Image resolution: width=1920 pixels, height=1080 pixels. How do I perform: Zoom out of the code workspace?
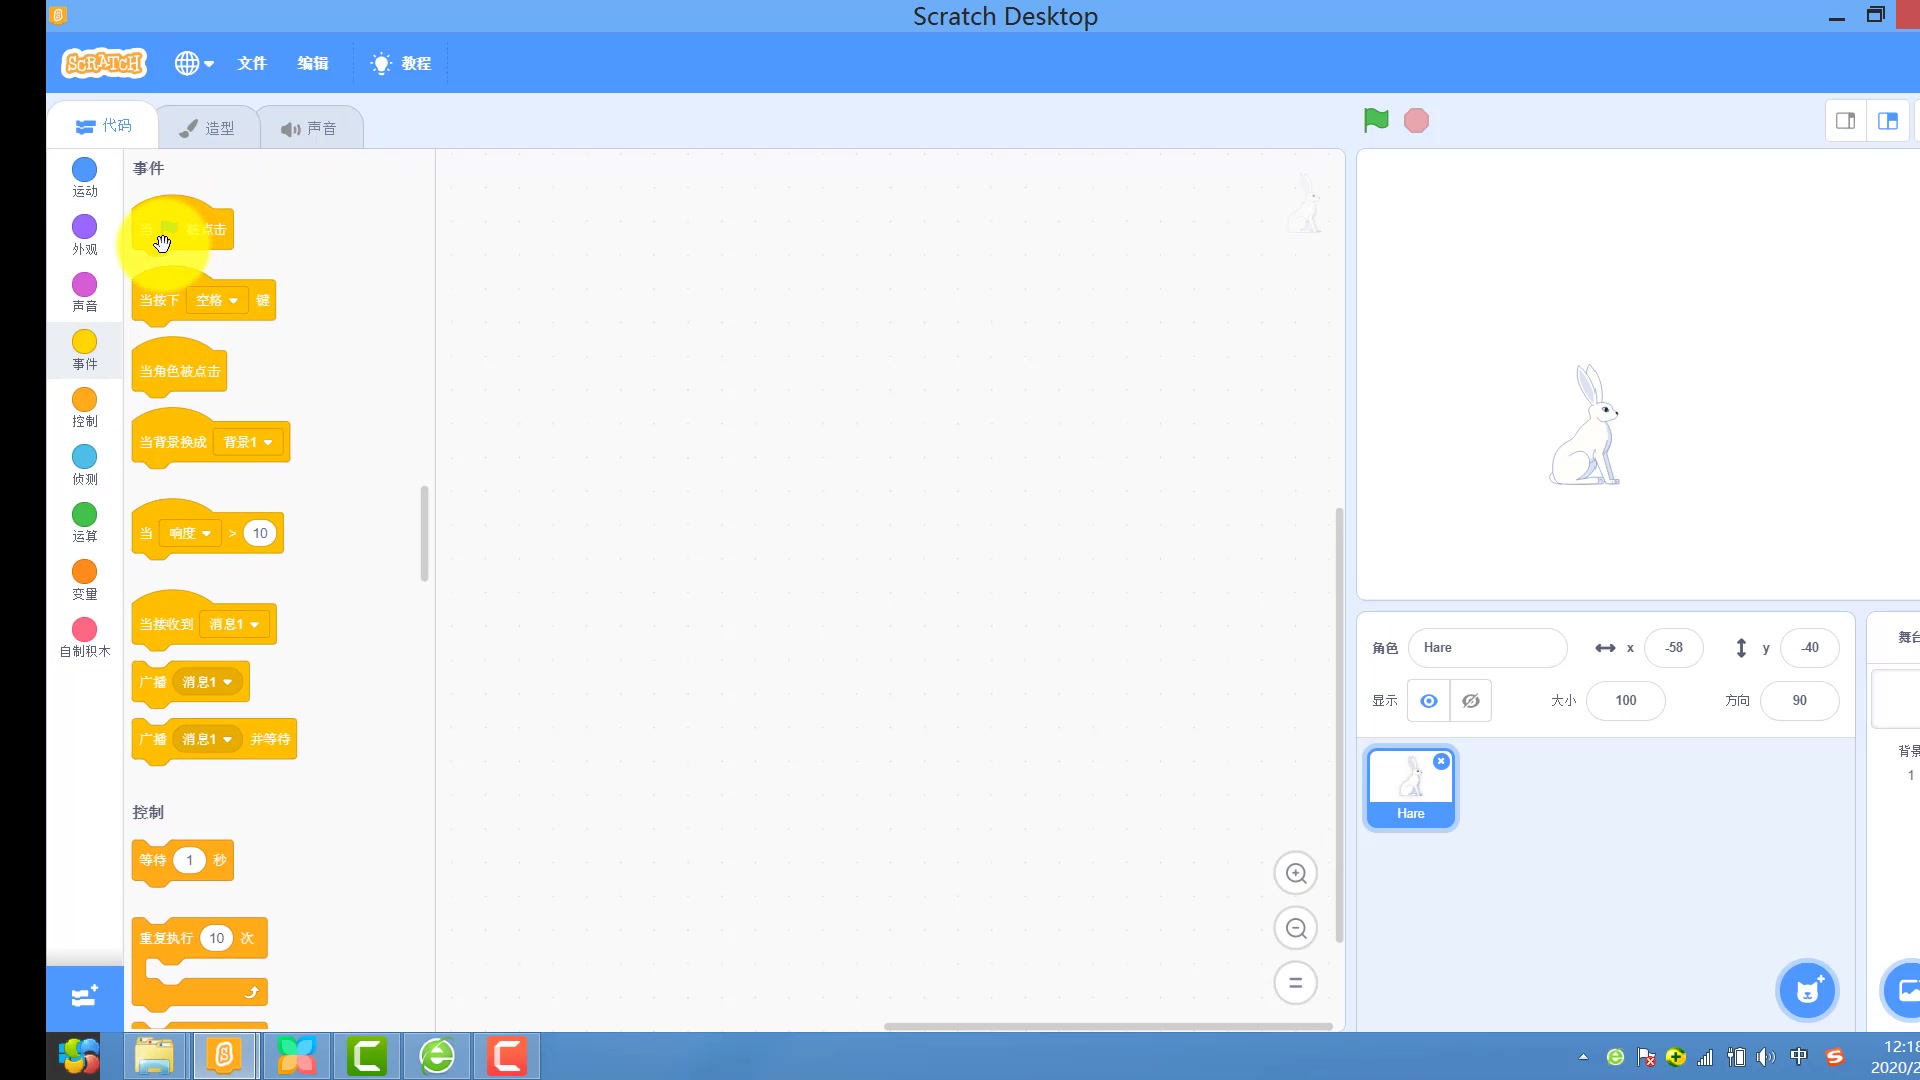1295,928
